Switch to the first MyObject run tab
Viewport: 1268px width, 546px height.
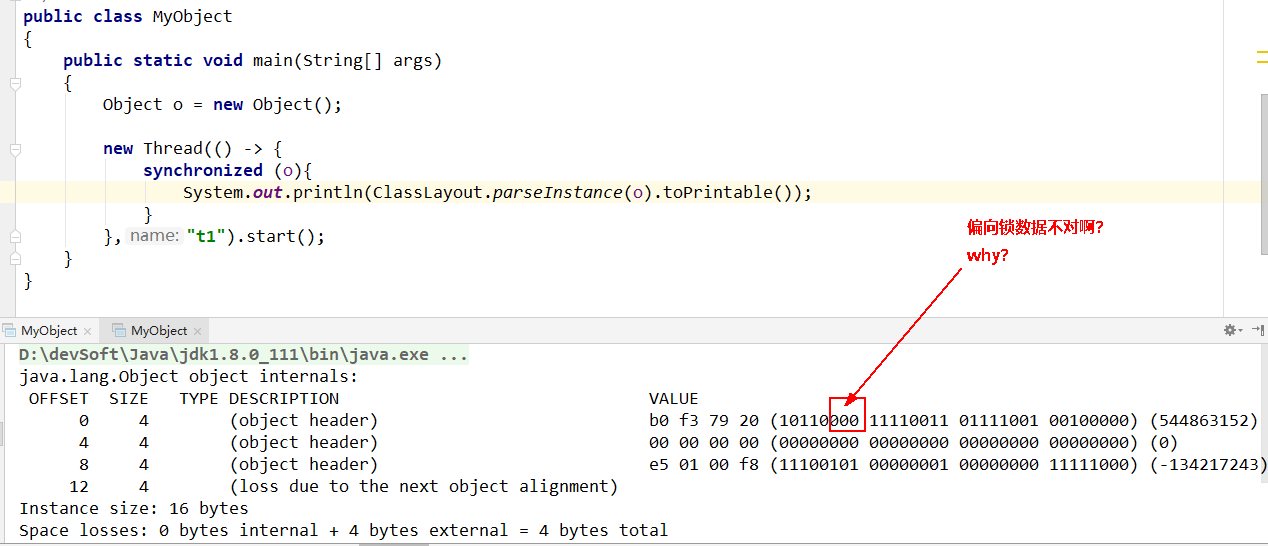click(48, 330)
